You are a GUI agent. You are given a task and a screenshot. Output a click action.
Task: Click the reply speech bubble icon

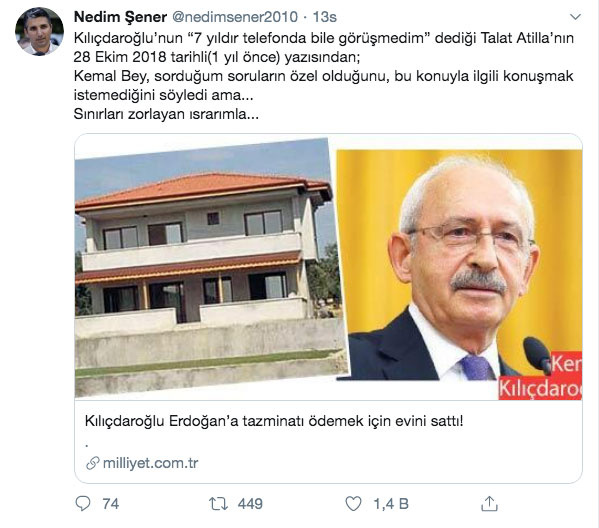point(83,504)
